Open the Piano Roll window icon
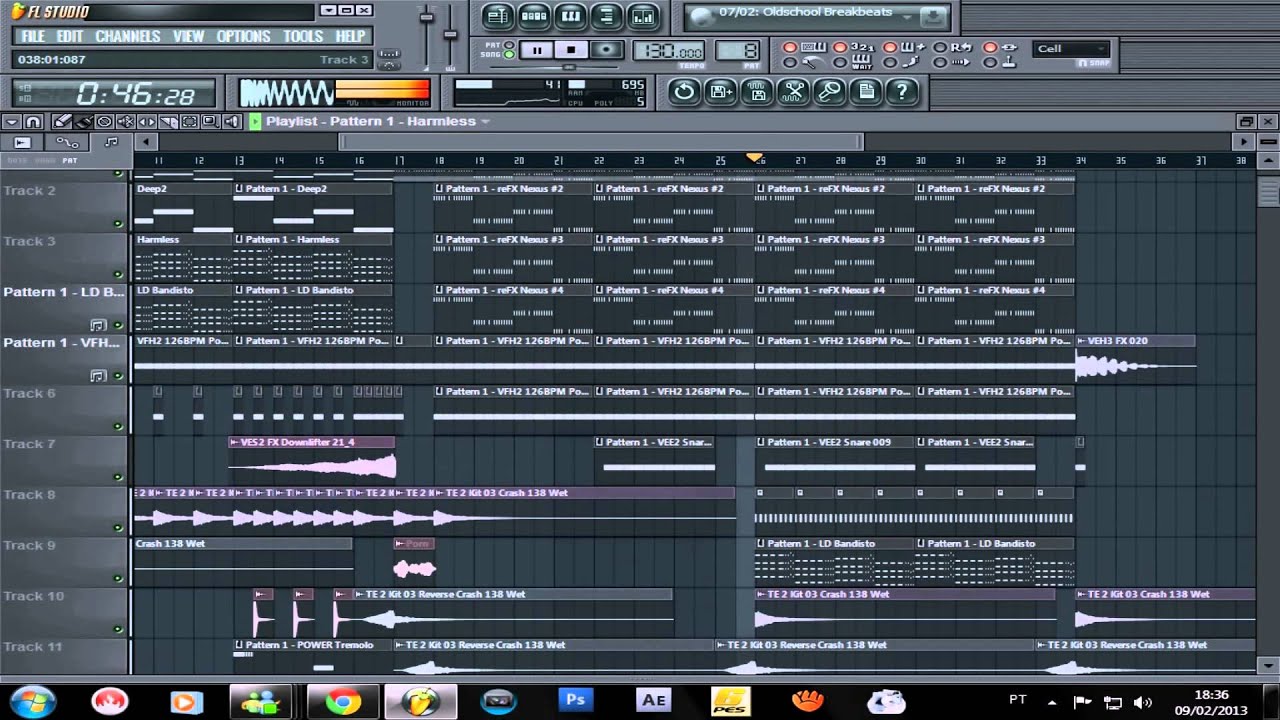Viewport: 1280px width, 720px height. pos(570,16)
